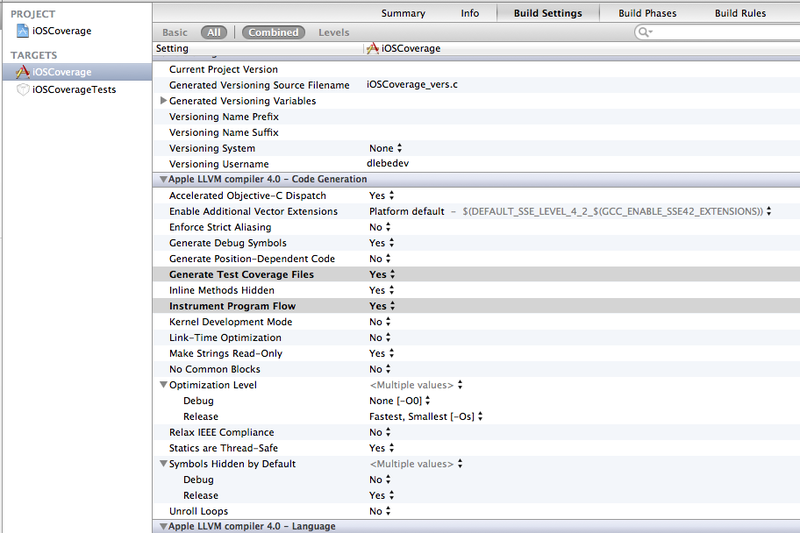Image resolution: width=800 pixels, height=533 pixels.
Task: Click the iOSCoverage project blueprint icon
Action: 22,31
